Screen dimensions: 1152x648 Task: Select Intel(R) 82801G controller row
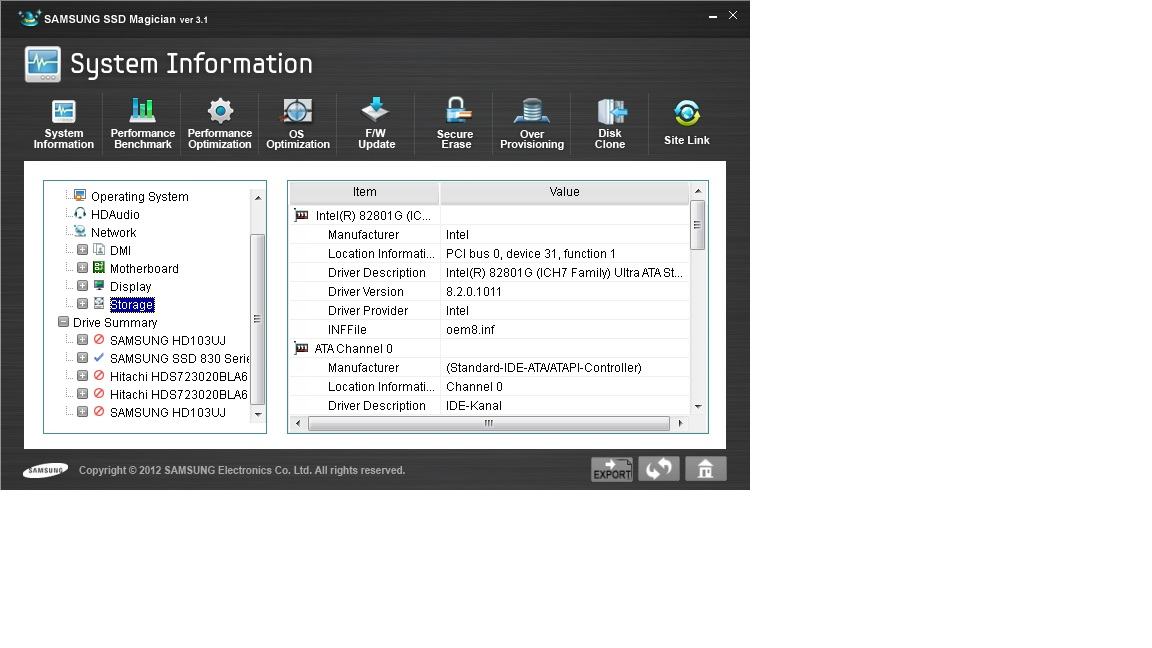[489, 215]
